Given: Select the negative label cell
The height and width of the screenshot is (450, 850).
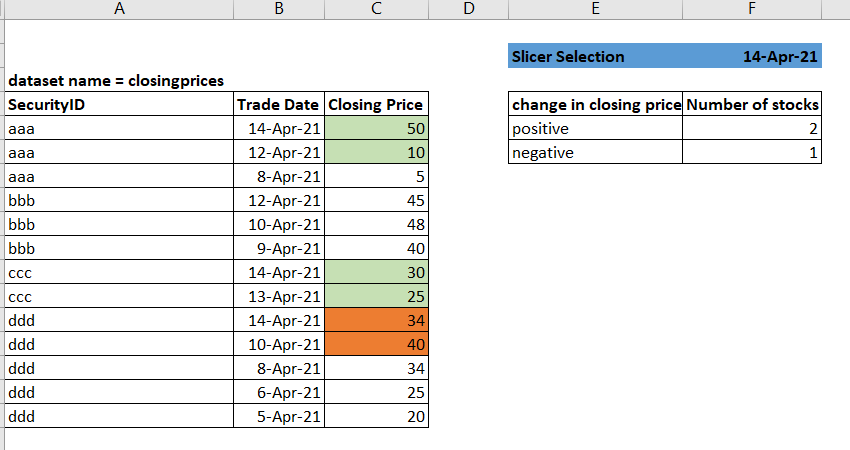Looking at the screenshot, I should point(595,152).
